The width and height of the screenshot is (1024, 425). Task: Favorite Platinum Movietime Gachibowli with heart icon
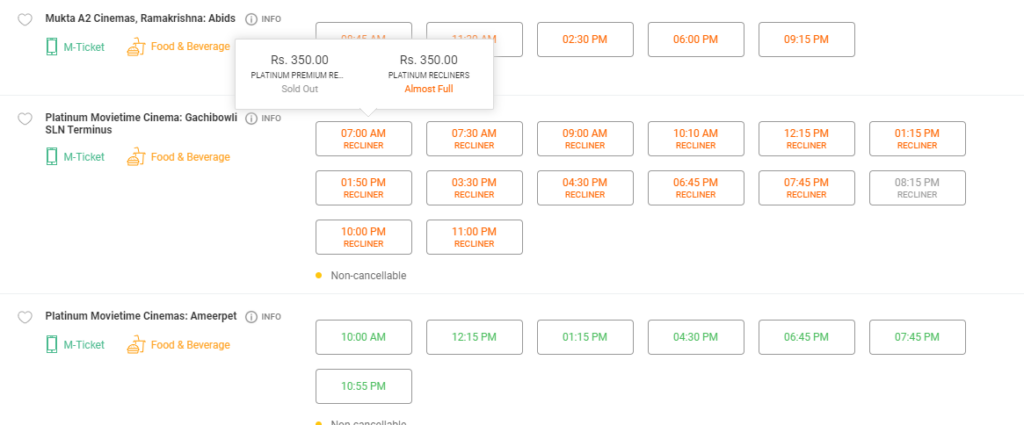pyautogui.click(x=24, y=119)
